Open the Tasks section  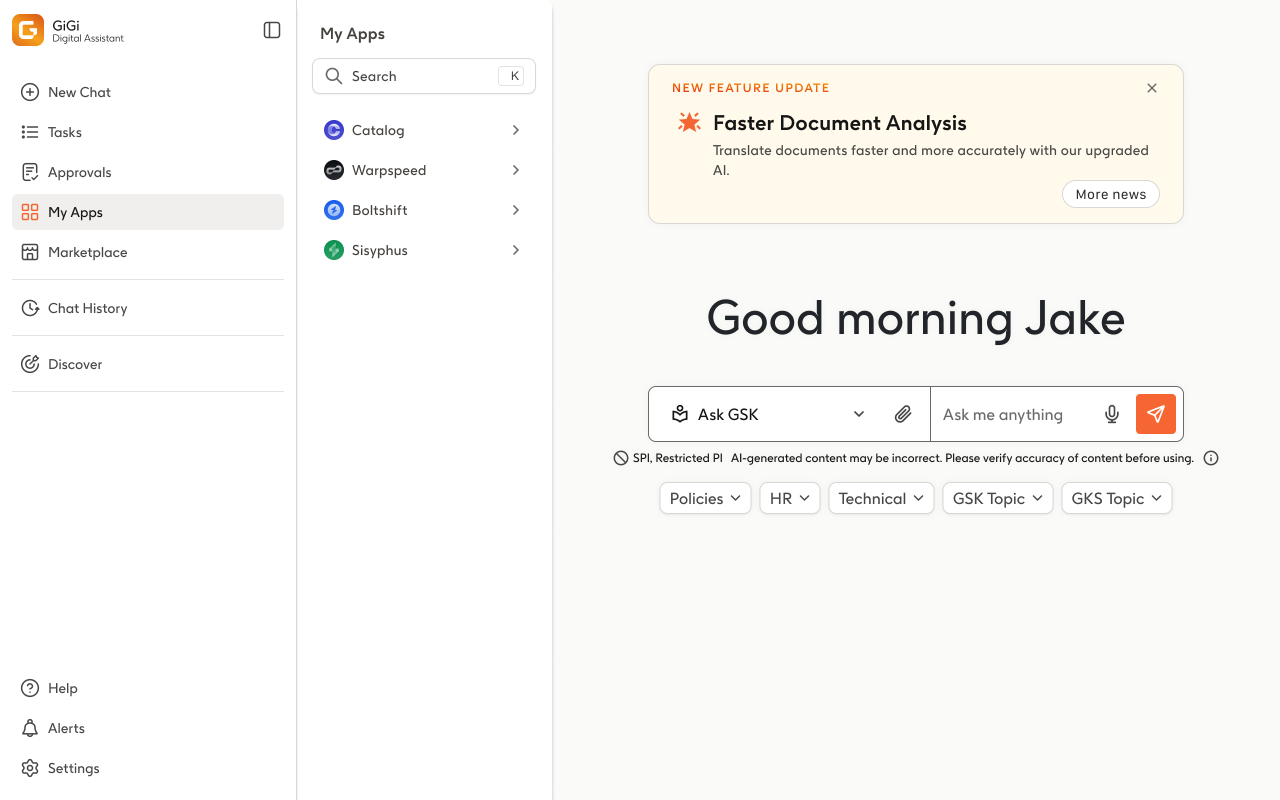pyautogui.click(x=148, y=132)
